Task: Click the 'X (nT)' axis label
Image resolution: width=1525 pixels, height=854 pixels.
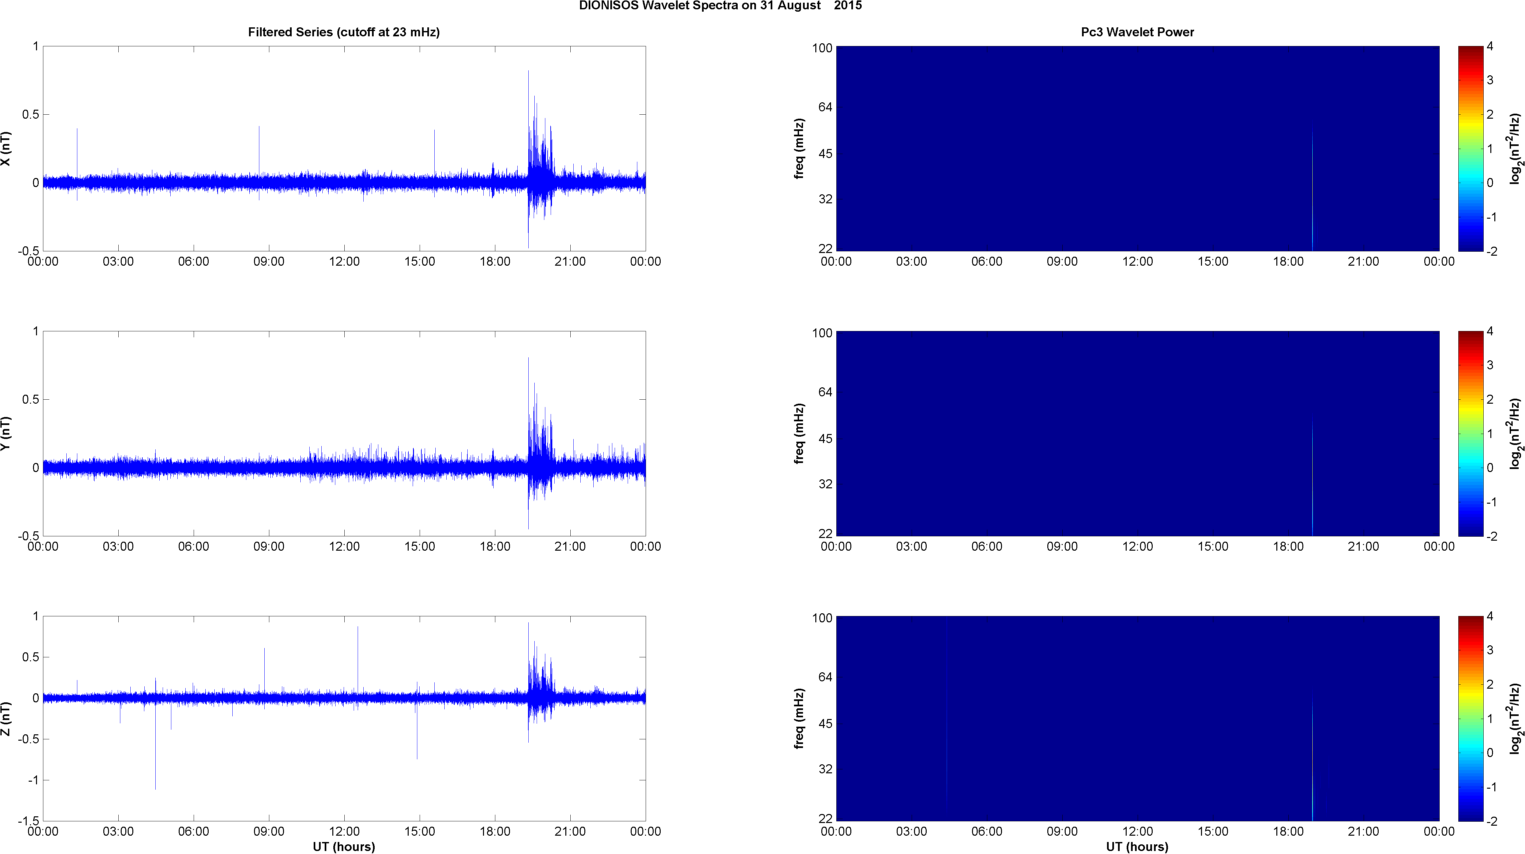Action: click(x=7, y=149)
